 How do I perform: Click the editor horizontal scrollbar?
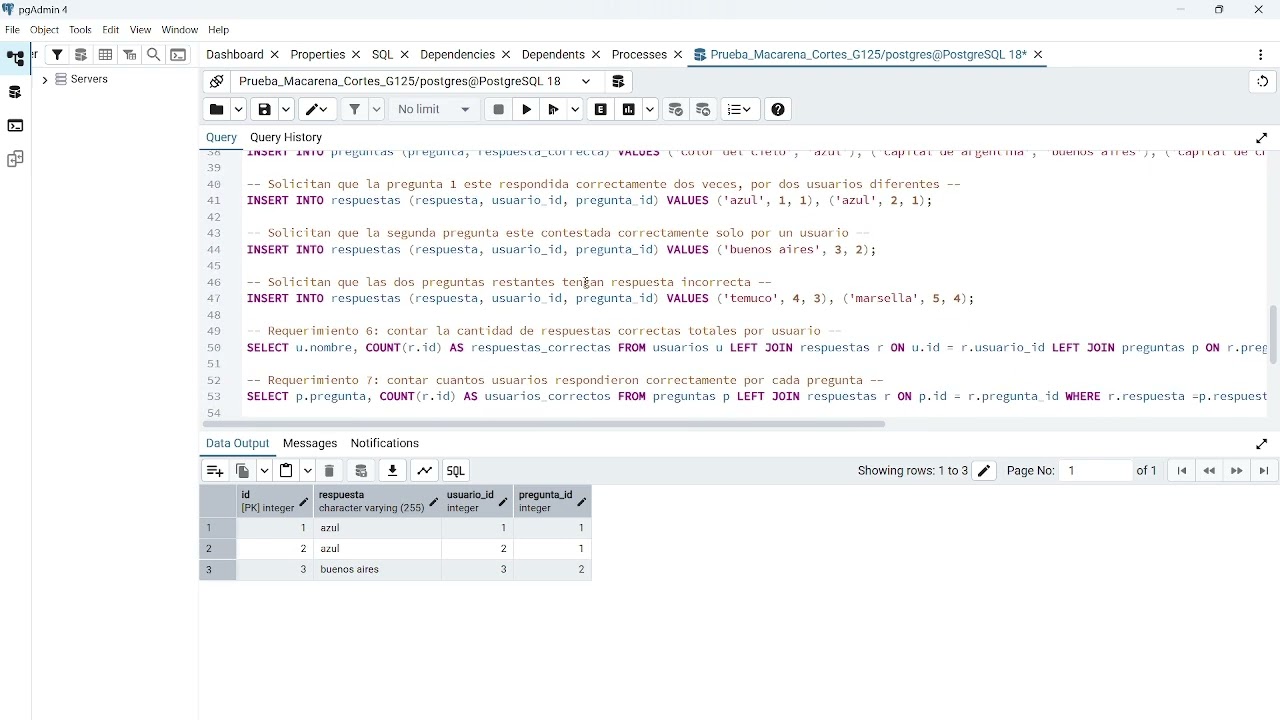click(545, 424)
